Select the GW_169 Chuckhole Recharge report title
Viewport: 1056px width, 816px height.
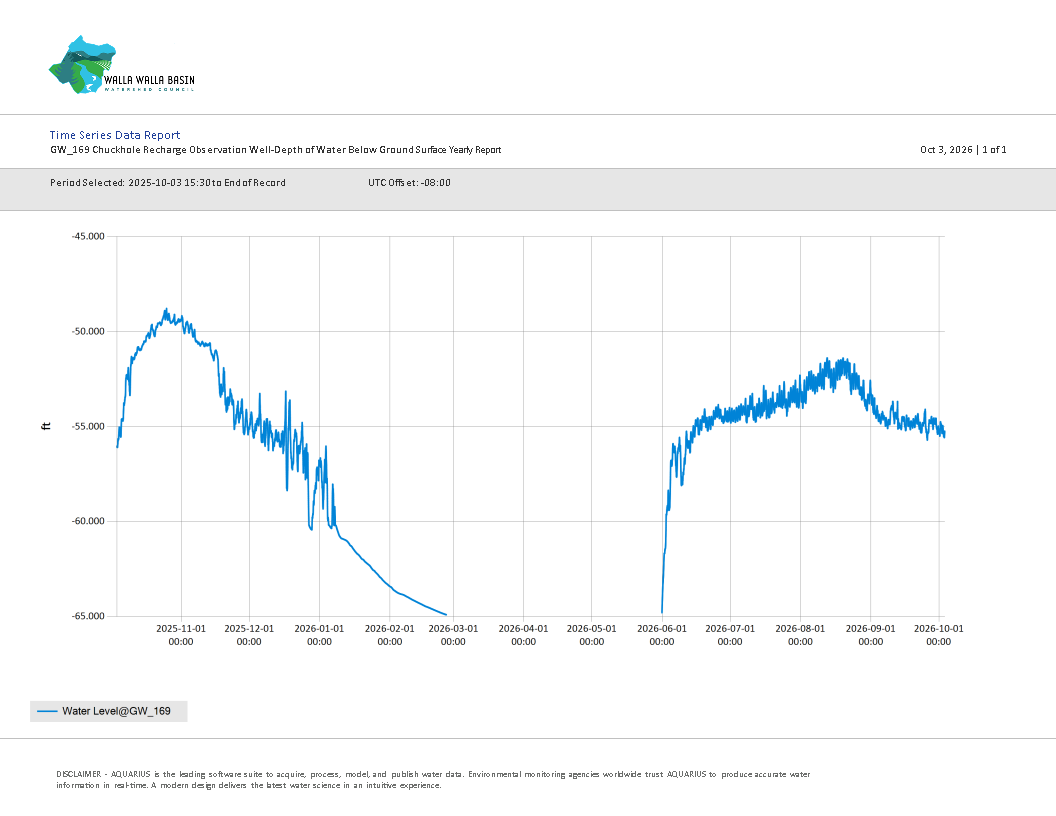pyautogui.click(x=275, y=149)
